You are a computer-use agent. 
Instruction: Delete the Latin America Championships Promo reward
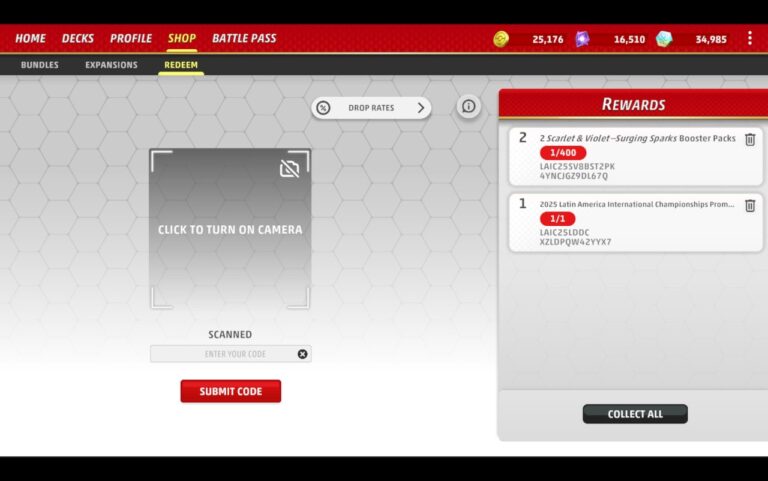tap(750, 206)
